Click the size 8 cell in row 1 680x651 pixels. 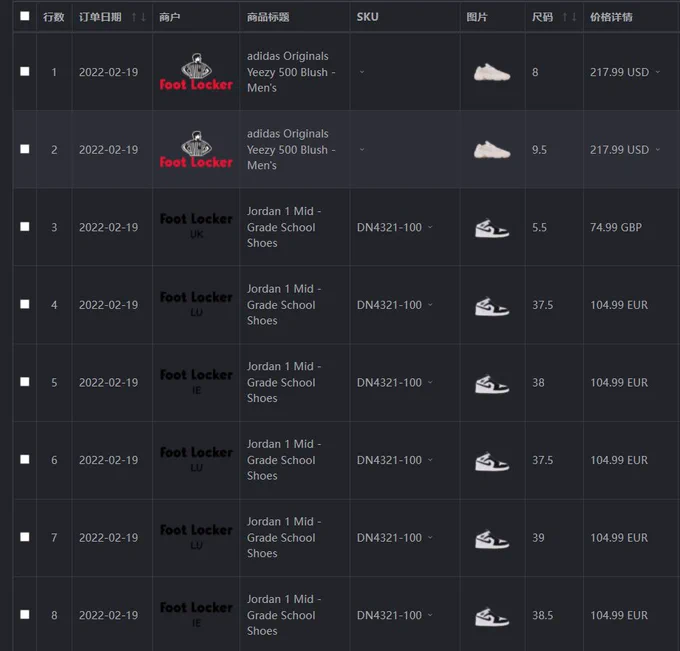(x=535, y=72)
